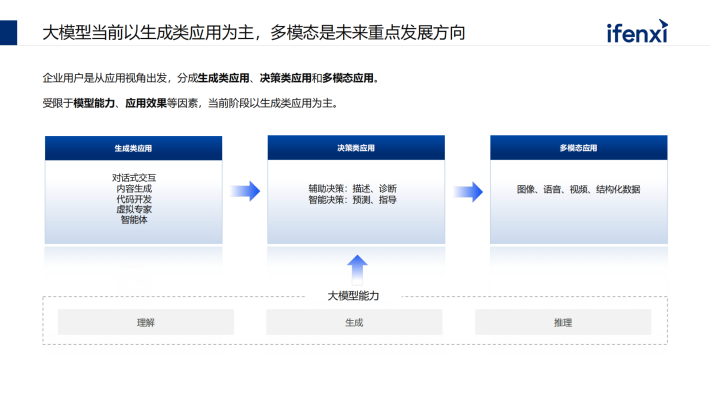The image size is (710, 399).
Task: Click the right arrow between 生成类应用 and 决策类应用
Action: 245,191
